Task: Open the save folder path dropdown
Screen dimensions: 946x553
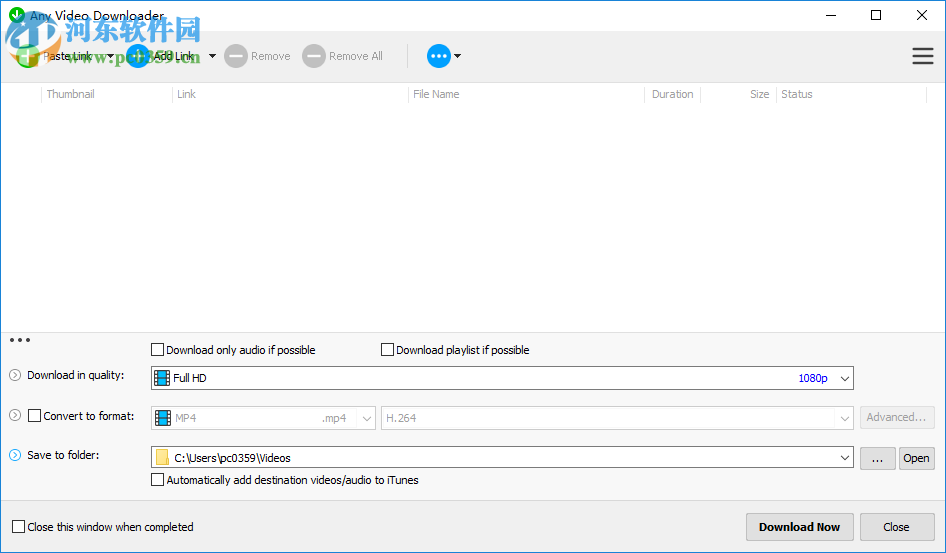Action: (x=845, y=458)
